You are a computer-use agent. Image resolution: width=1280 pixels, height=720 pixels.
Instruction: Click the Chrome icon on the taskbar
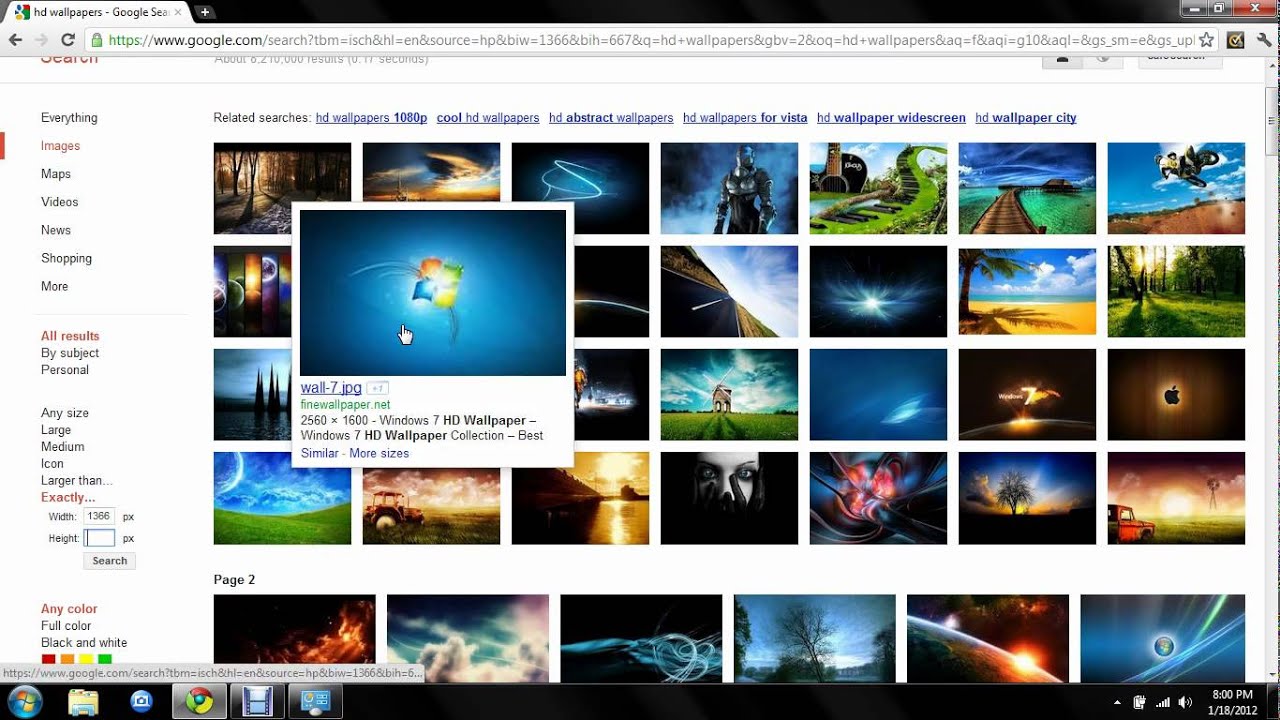pos(200,702)
